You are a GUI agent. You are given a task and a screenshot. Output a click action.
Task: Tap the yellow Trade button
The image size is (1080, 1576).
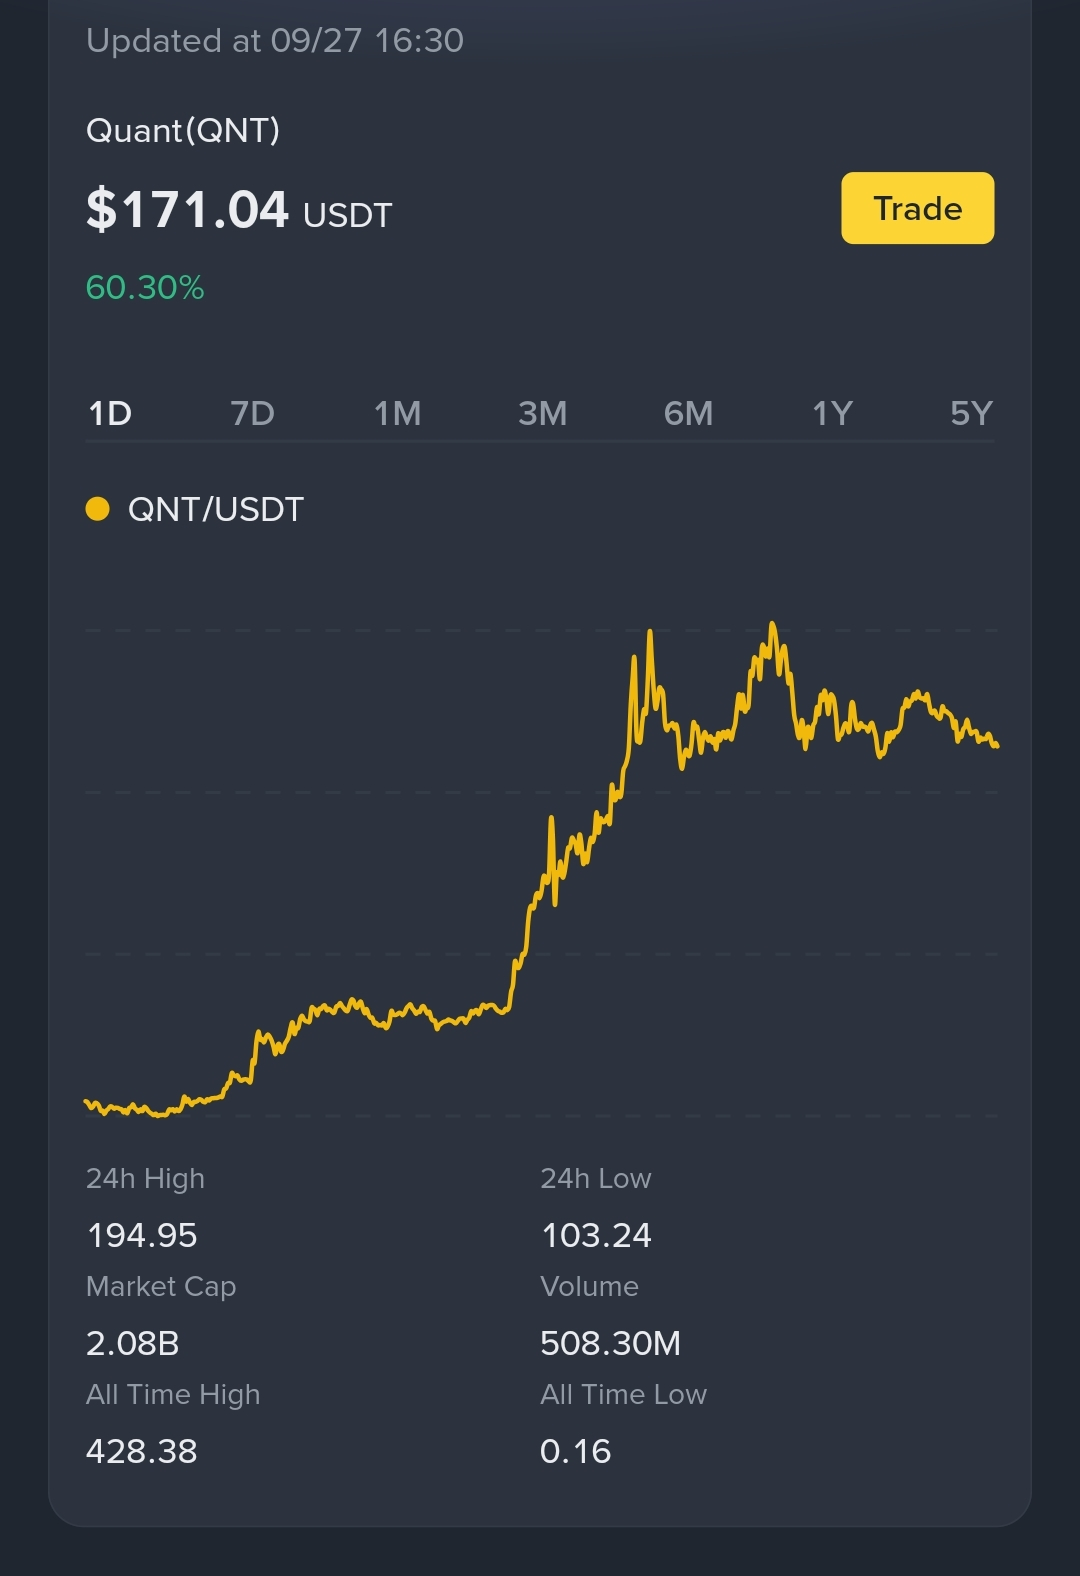[917, 208]
